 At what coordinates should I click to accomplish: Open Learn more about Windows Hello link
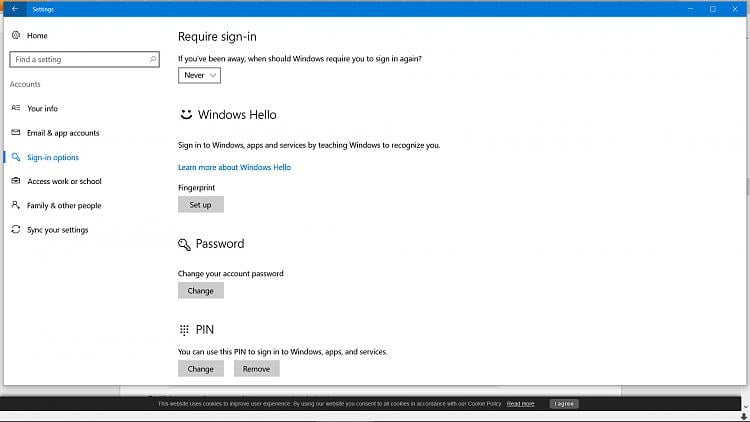pyautogui.click(x=234, y=167)
